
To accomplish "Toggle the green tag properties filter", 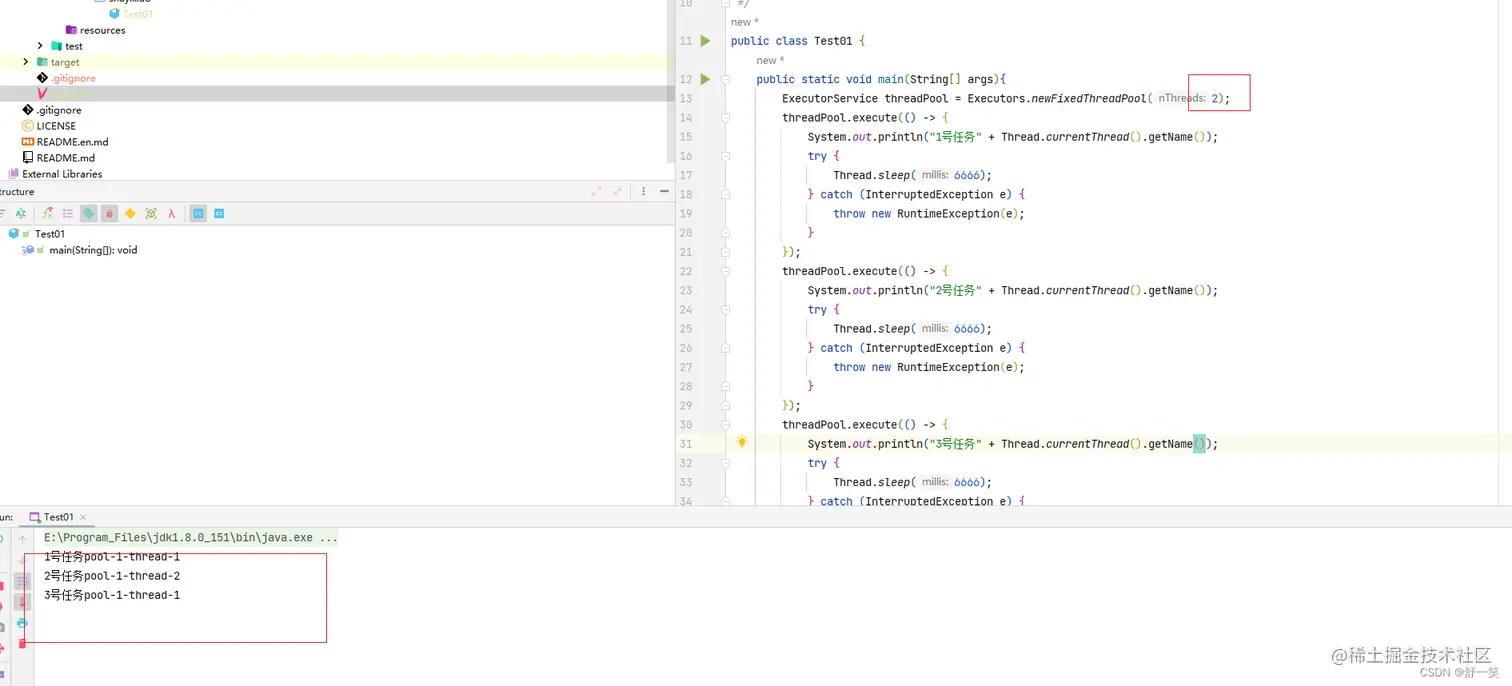I will [x=89, y=214].
